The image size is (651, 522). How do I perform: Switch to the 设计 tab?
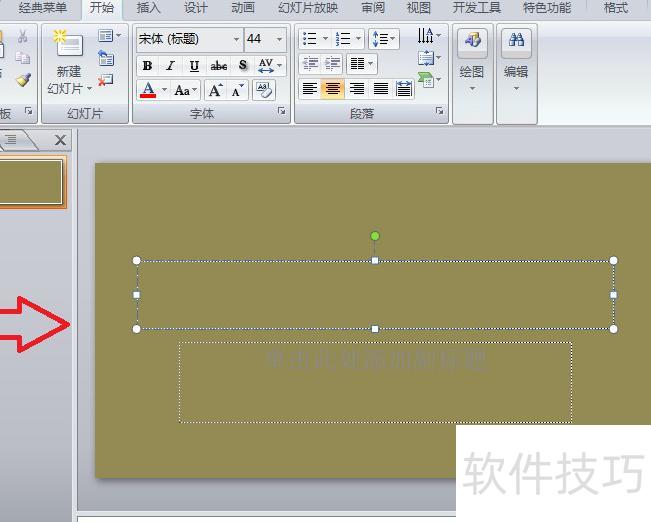[x=196, y=7]
